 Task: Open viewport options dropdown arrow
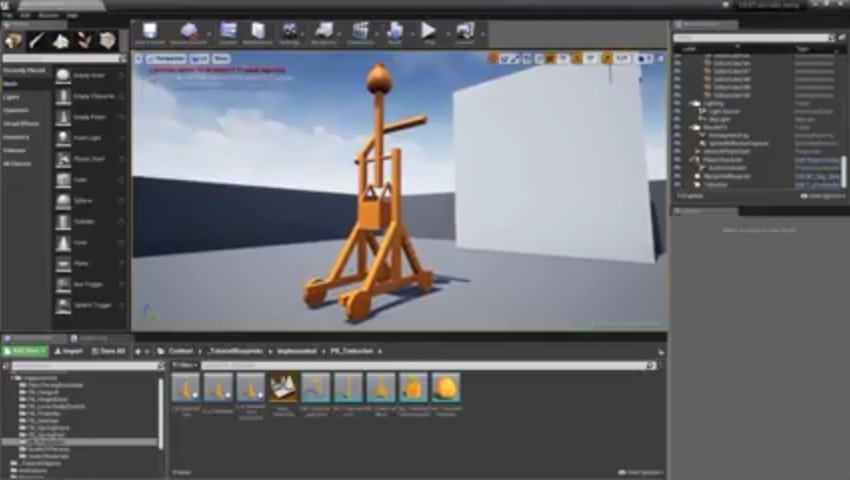click(139, 59)
